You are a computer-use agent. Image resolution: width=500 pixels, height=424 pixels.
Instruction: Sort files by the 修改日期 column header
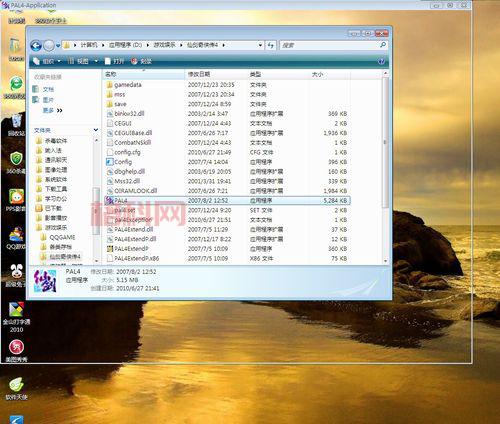[x=216, y=74]
